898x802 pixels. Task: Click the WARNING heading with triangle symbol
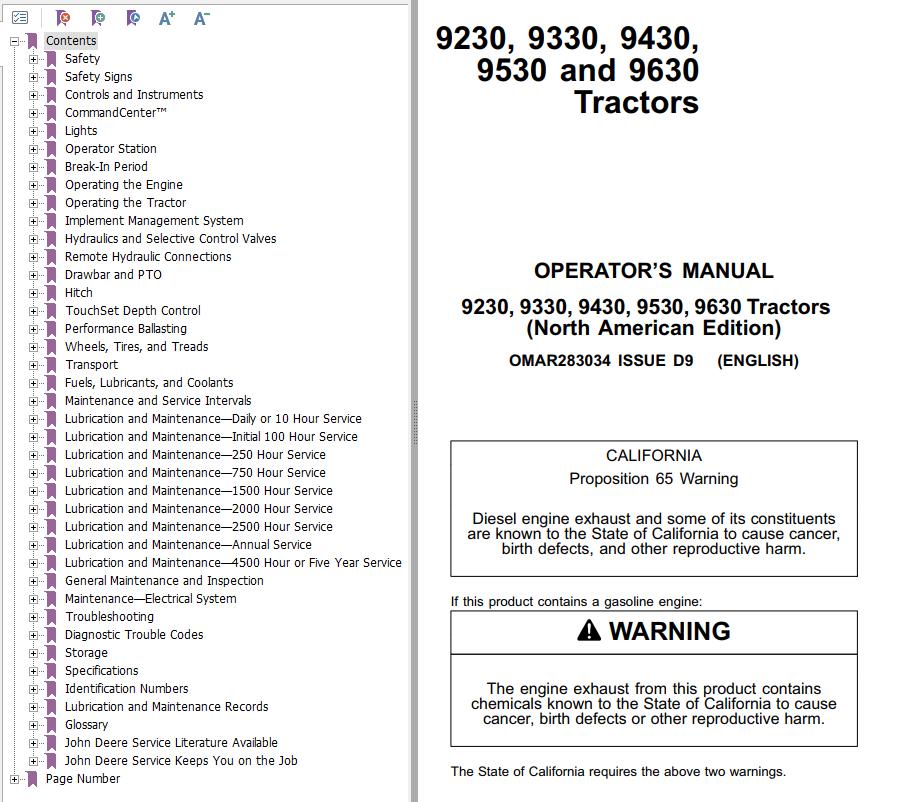click(x=653, y=631)
